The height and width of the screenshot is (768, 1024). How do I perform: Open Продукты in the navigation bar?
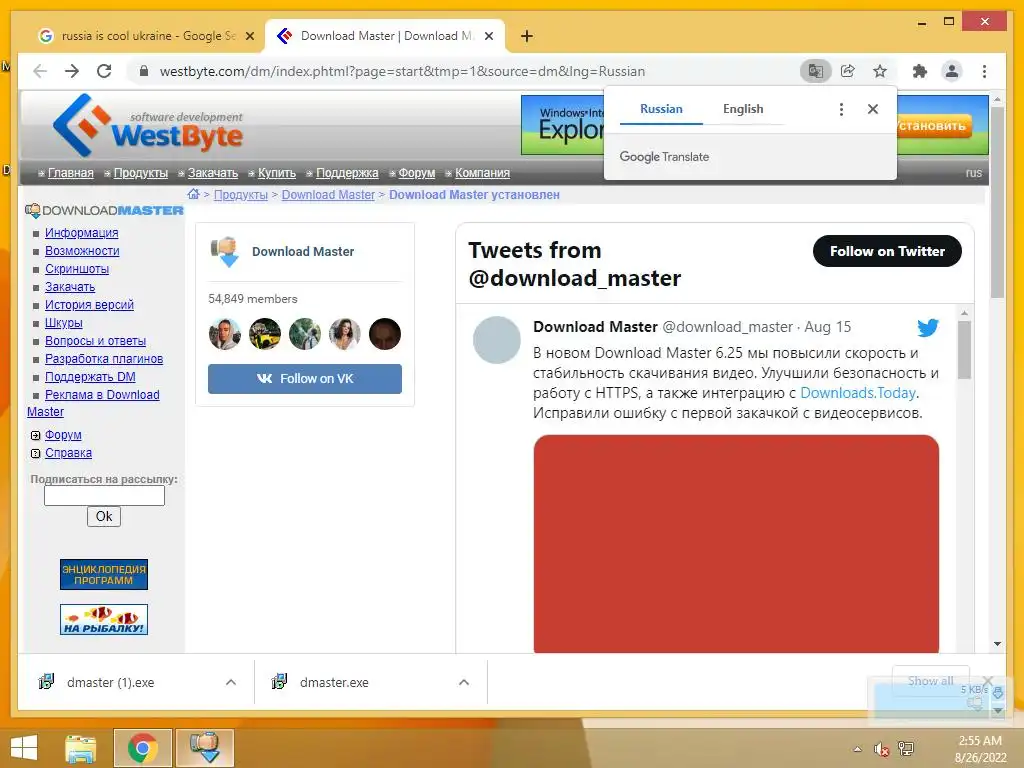tap(140, 173)
